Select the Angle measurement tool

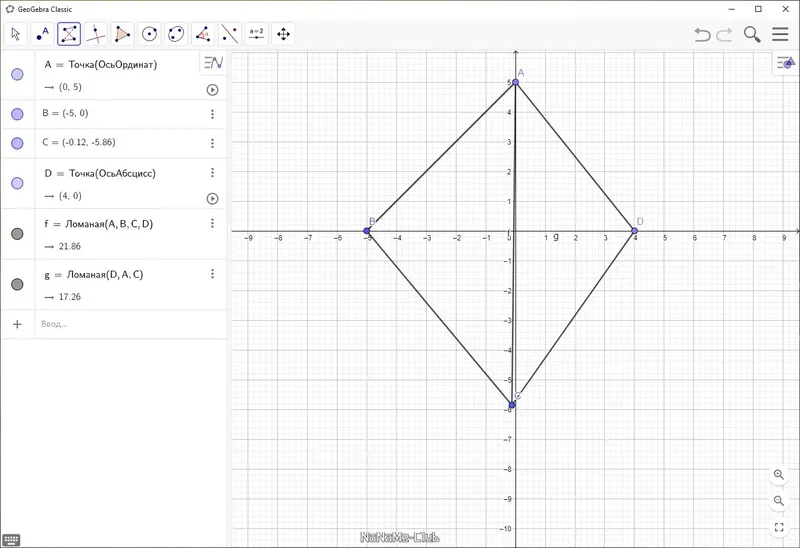[x=203, y=34]
